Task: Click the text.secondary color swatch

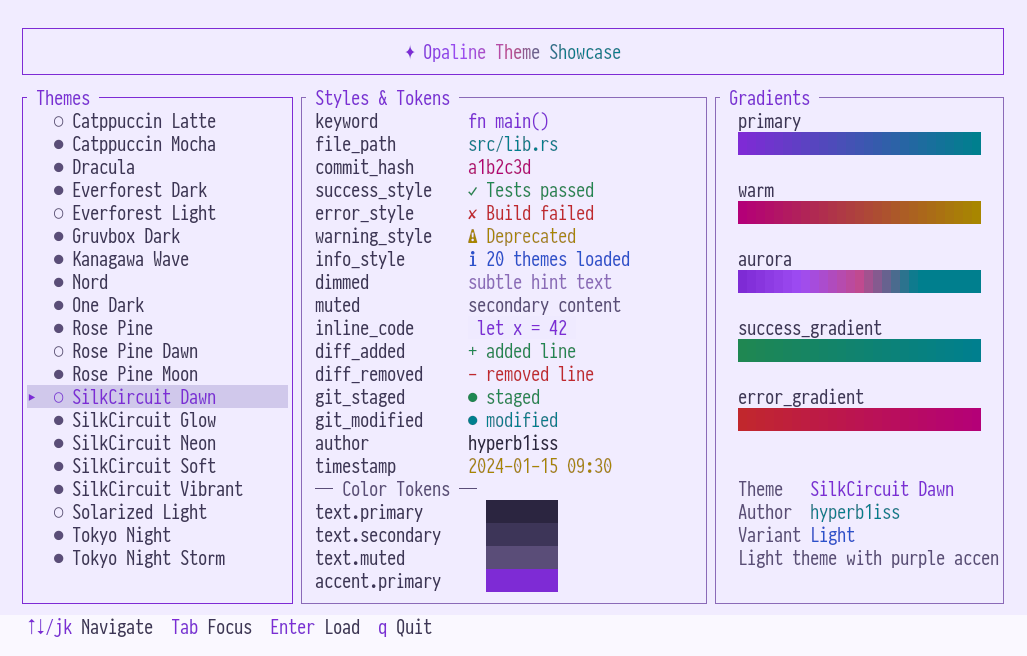Action: pyautogui.click(x=522, y=534)
